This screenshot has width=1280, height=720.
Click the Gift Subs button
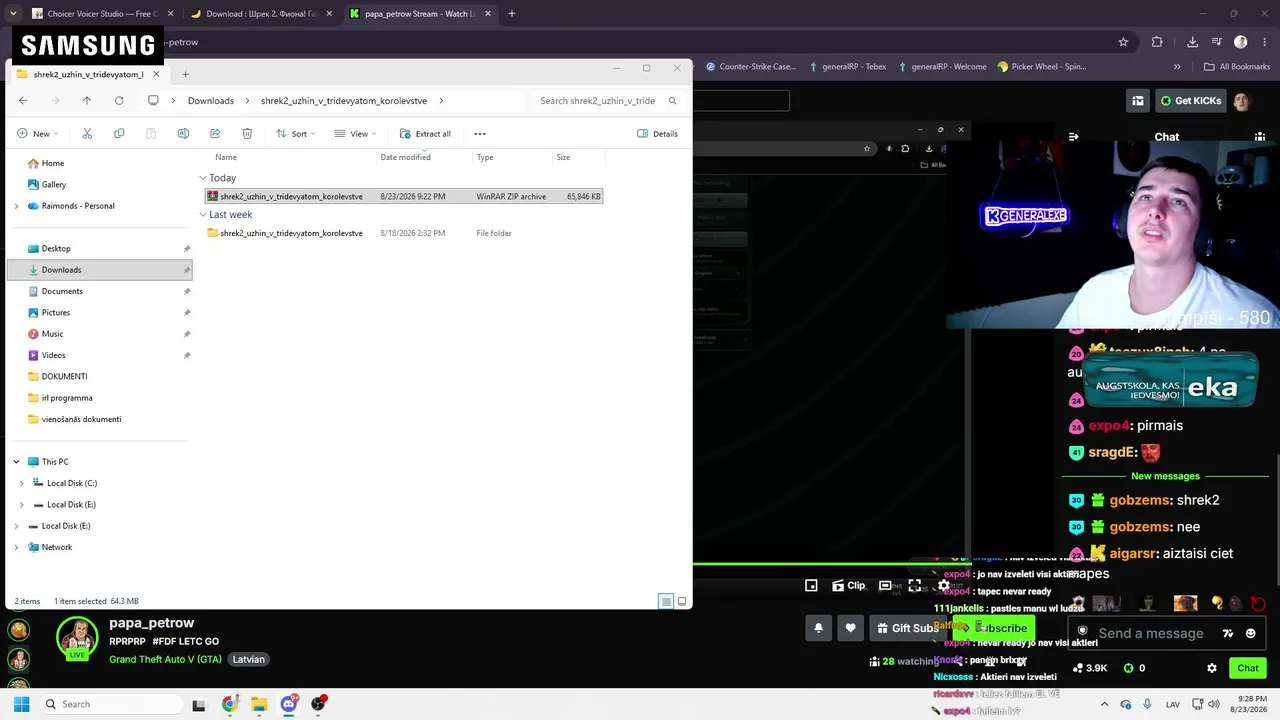[x=907, y=628]
